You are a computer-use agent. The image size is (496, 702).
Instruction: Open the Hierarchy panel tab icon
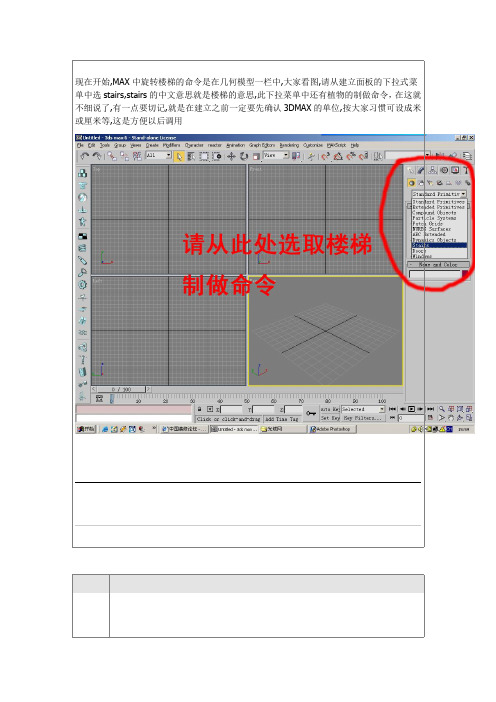[x=432, y=170]
